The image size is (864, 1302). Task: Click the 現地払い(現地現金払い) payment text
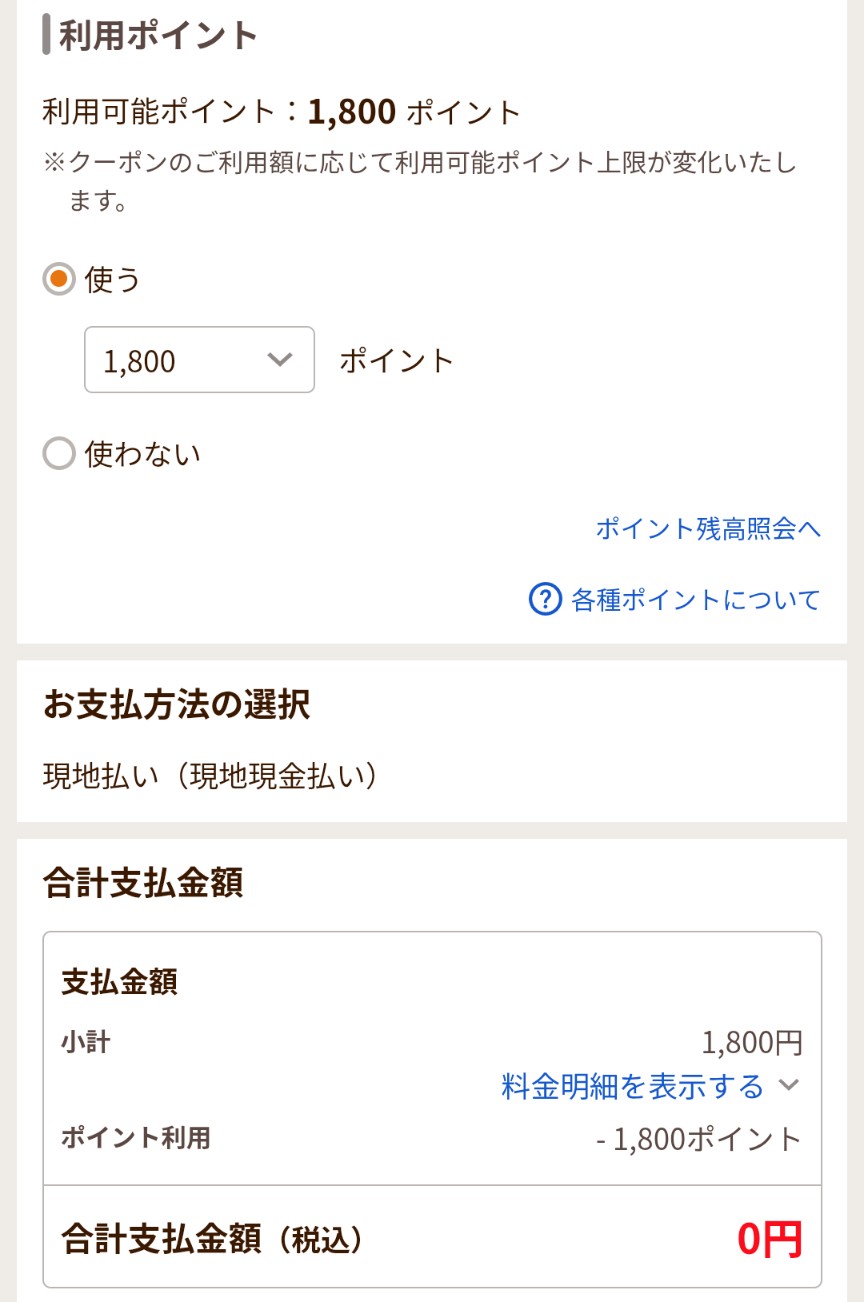(x=210, y=776)
